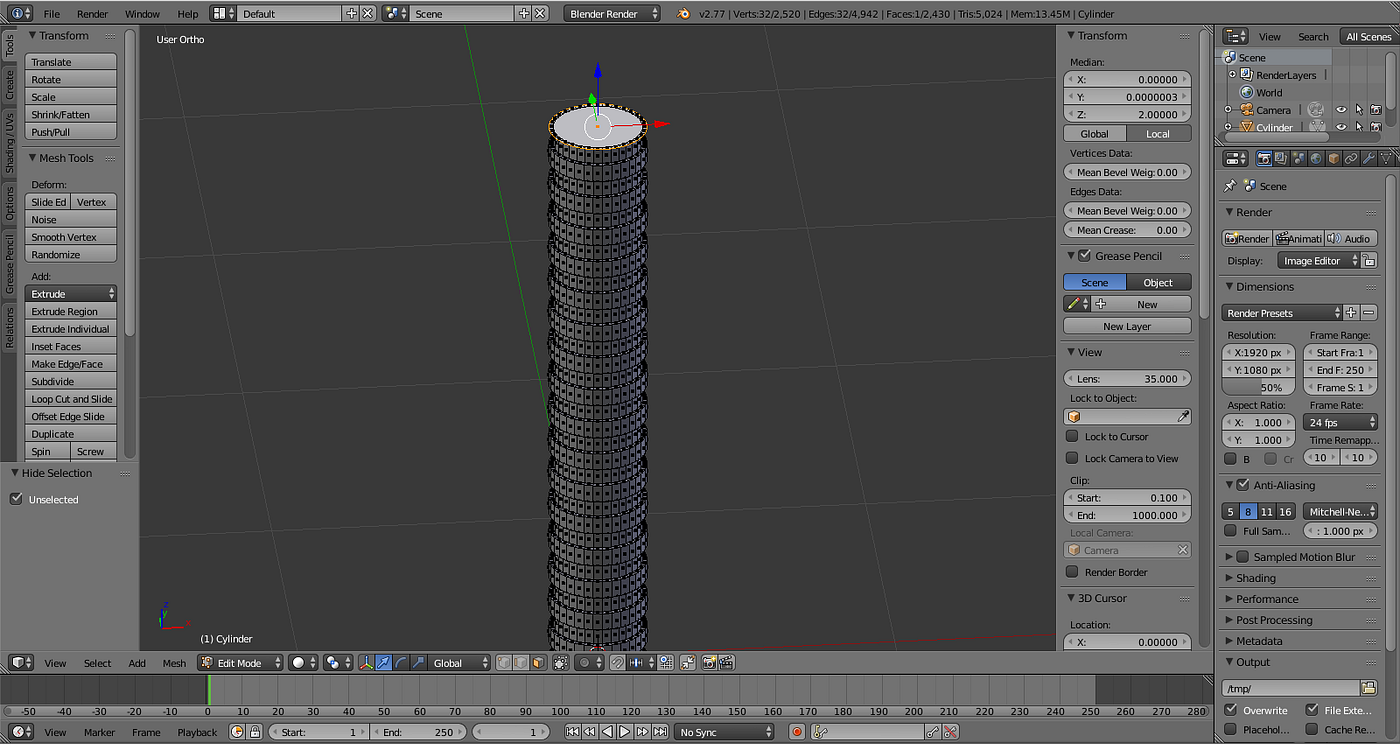Image resolution: width=1400 pixels, height=744 pixels.
Task: Click the delete keyframe crossed key icon
Action: pos(950,732)
